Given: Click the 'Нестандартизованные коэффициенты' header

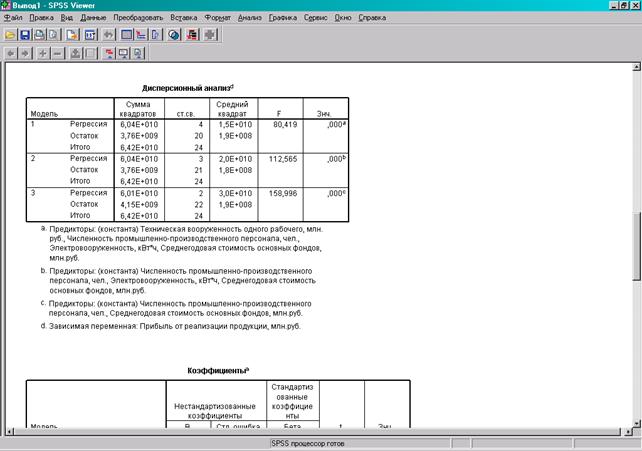Looking at the screenshot, I should tap(215, 410).
